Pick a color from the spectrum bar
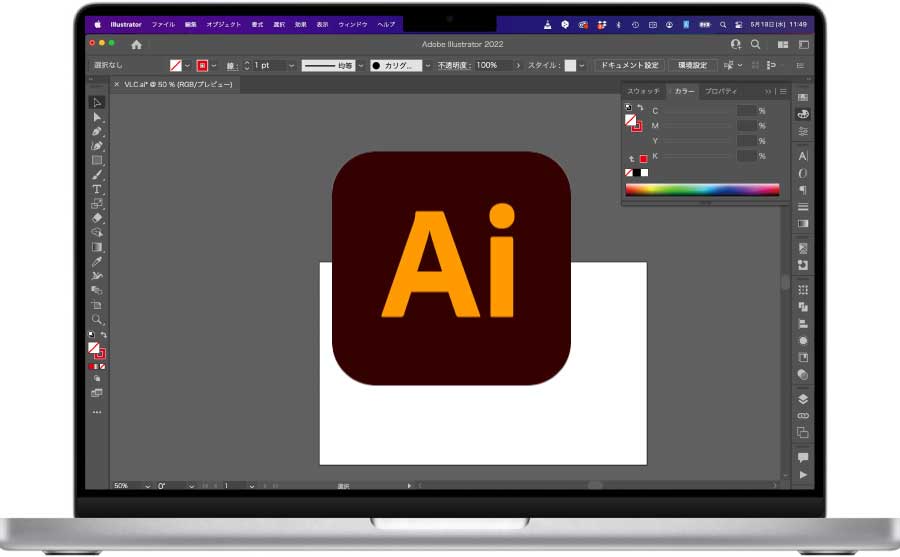 click(x=701, y=189)
